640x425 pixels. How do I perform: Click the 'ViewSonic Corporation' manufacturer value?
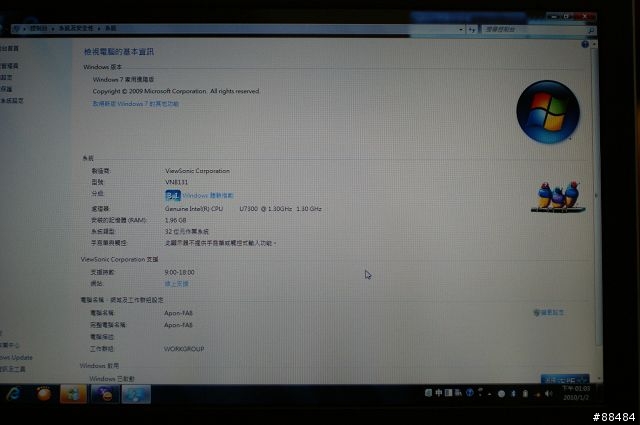[197, 171]
